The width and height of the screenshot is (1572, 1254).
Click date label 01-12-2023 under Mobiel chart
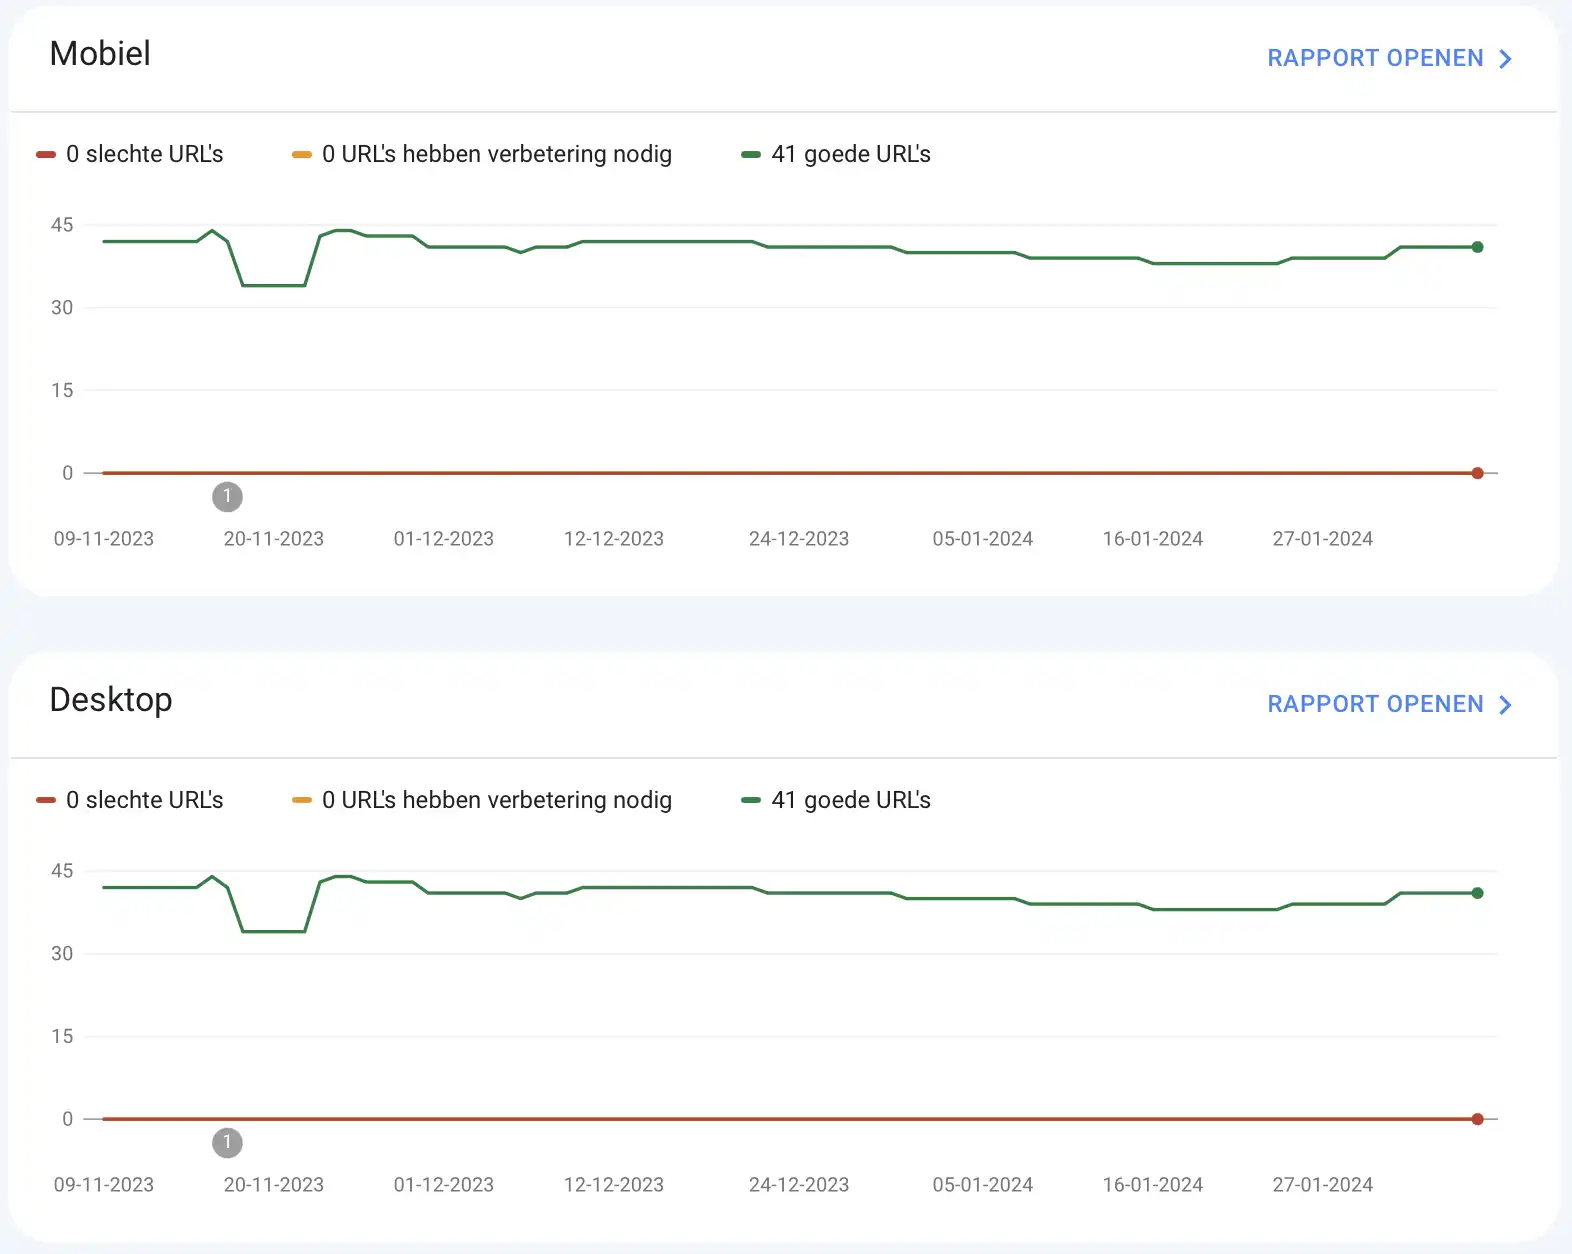point(444,539)
